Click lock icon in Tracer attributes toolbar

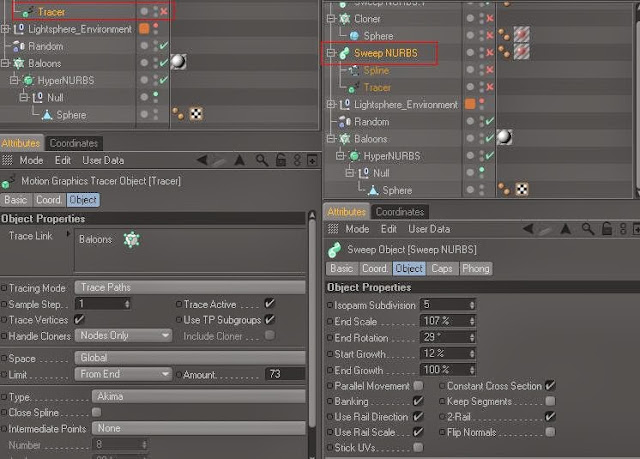281,160
